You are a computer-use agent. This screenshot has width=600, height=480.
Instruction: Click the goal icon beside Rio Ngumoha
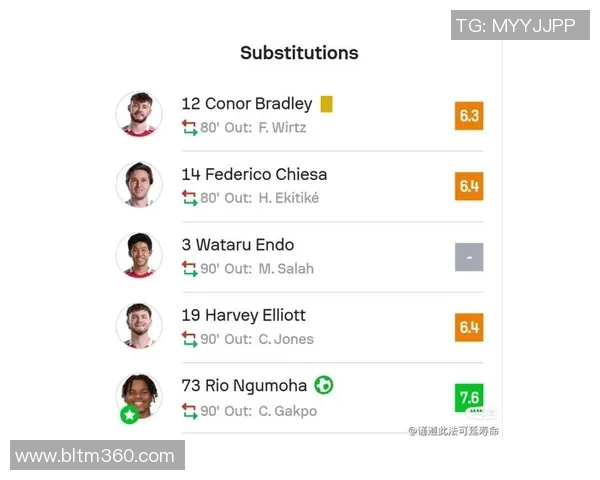click(x=323, y=385)
